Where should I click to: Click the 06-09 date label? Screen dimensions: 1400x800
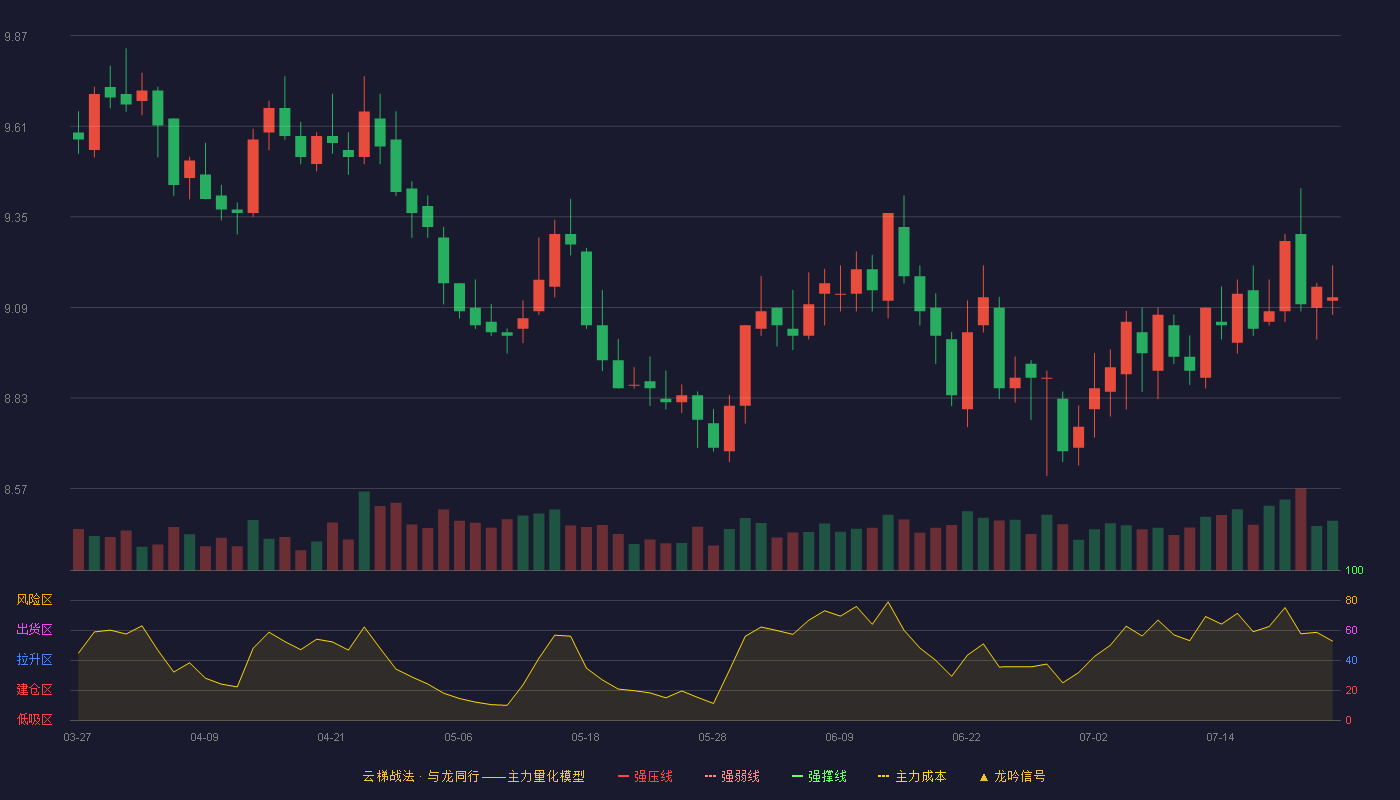[x=839, y=737]
